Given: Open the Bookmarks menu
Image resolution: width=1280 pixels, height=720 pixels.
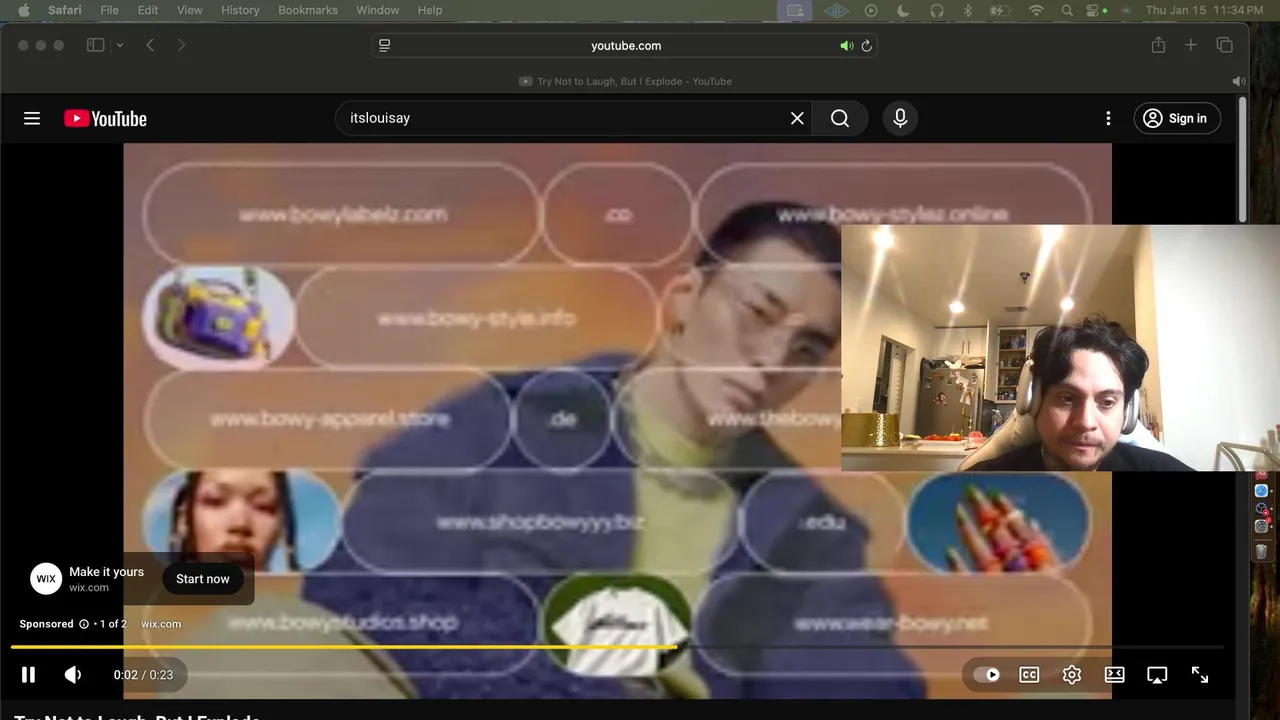Looking at the screenshot, I should tap(308, 10).
